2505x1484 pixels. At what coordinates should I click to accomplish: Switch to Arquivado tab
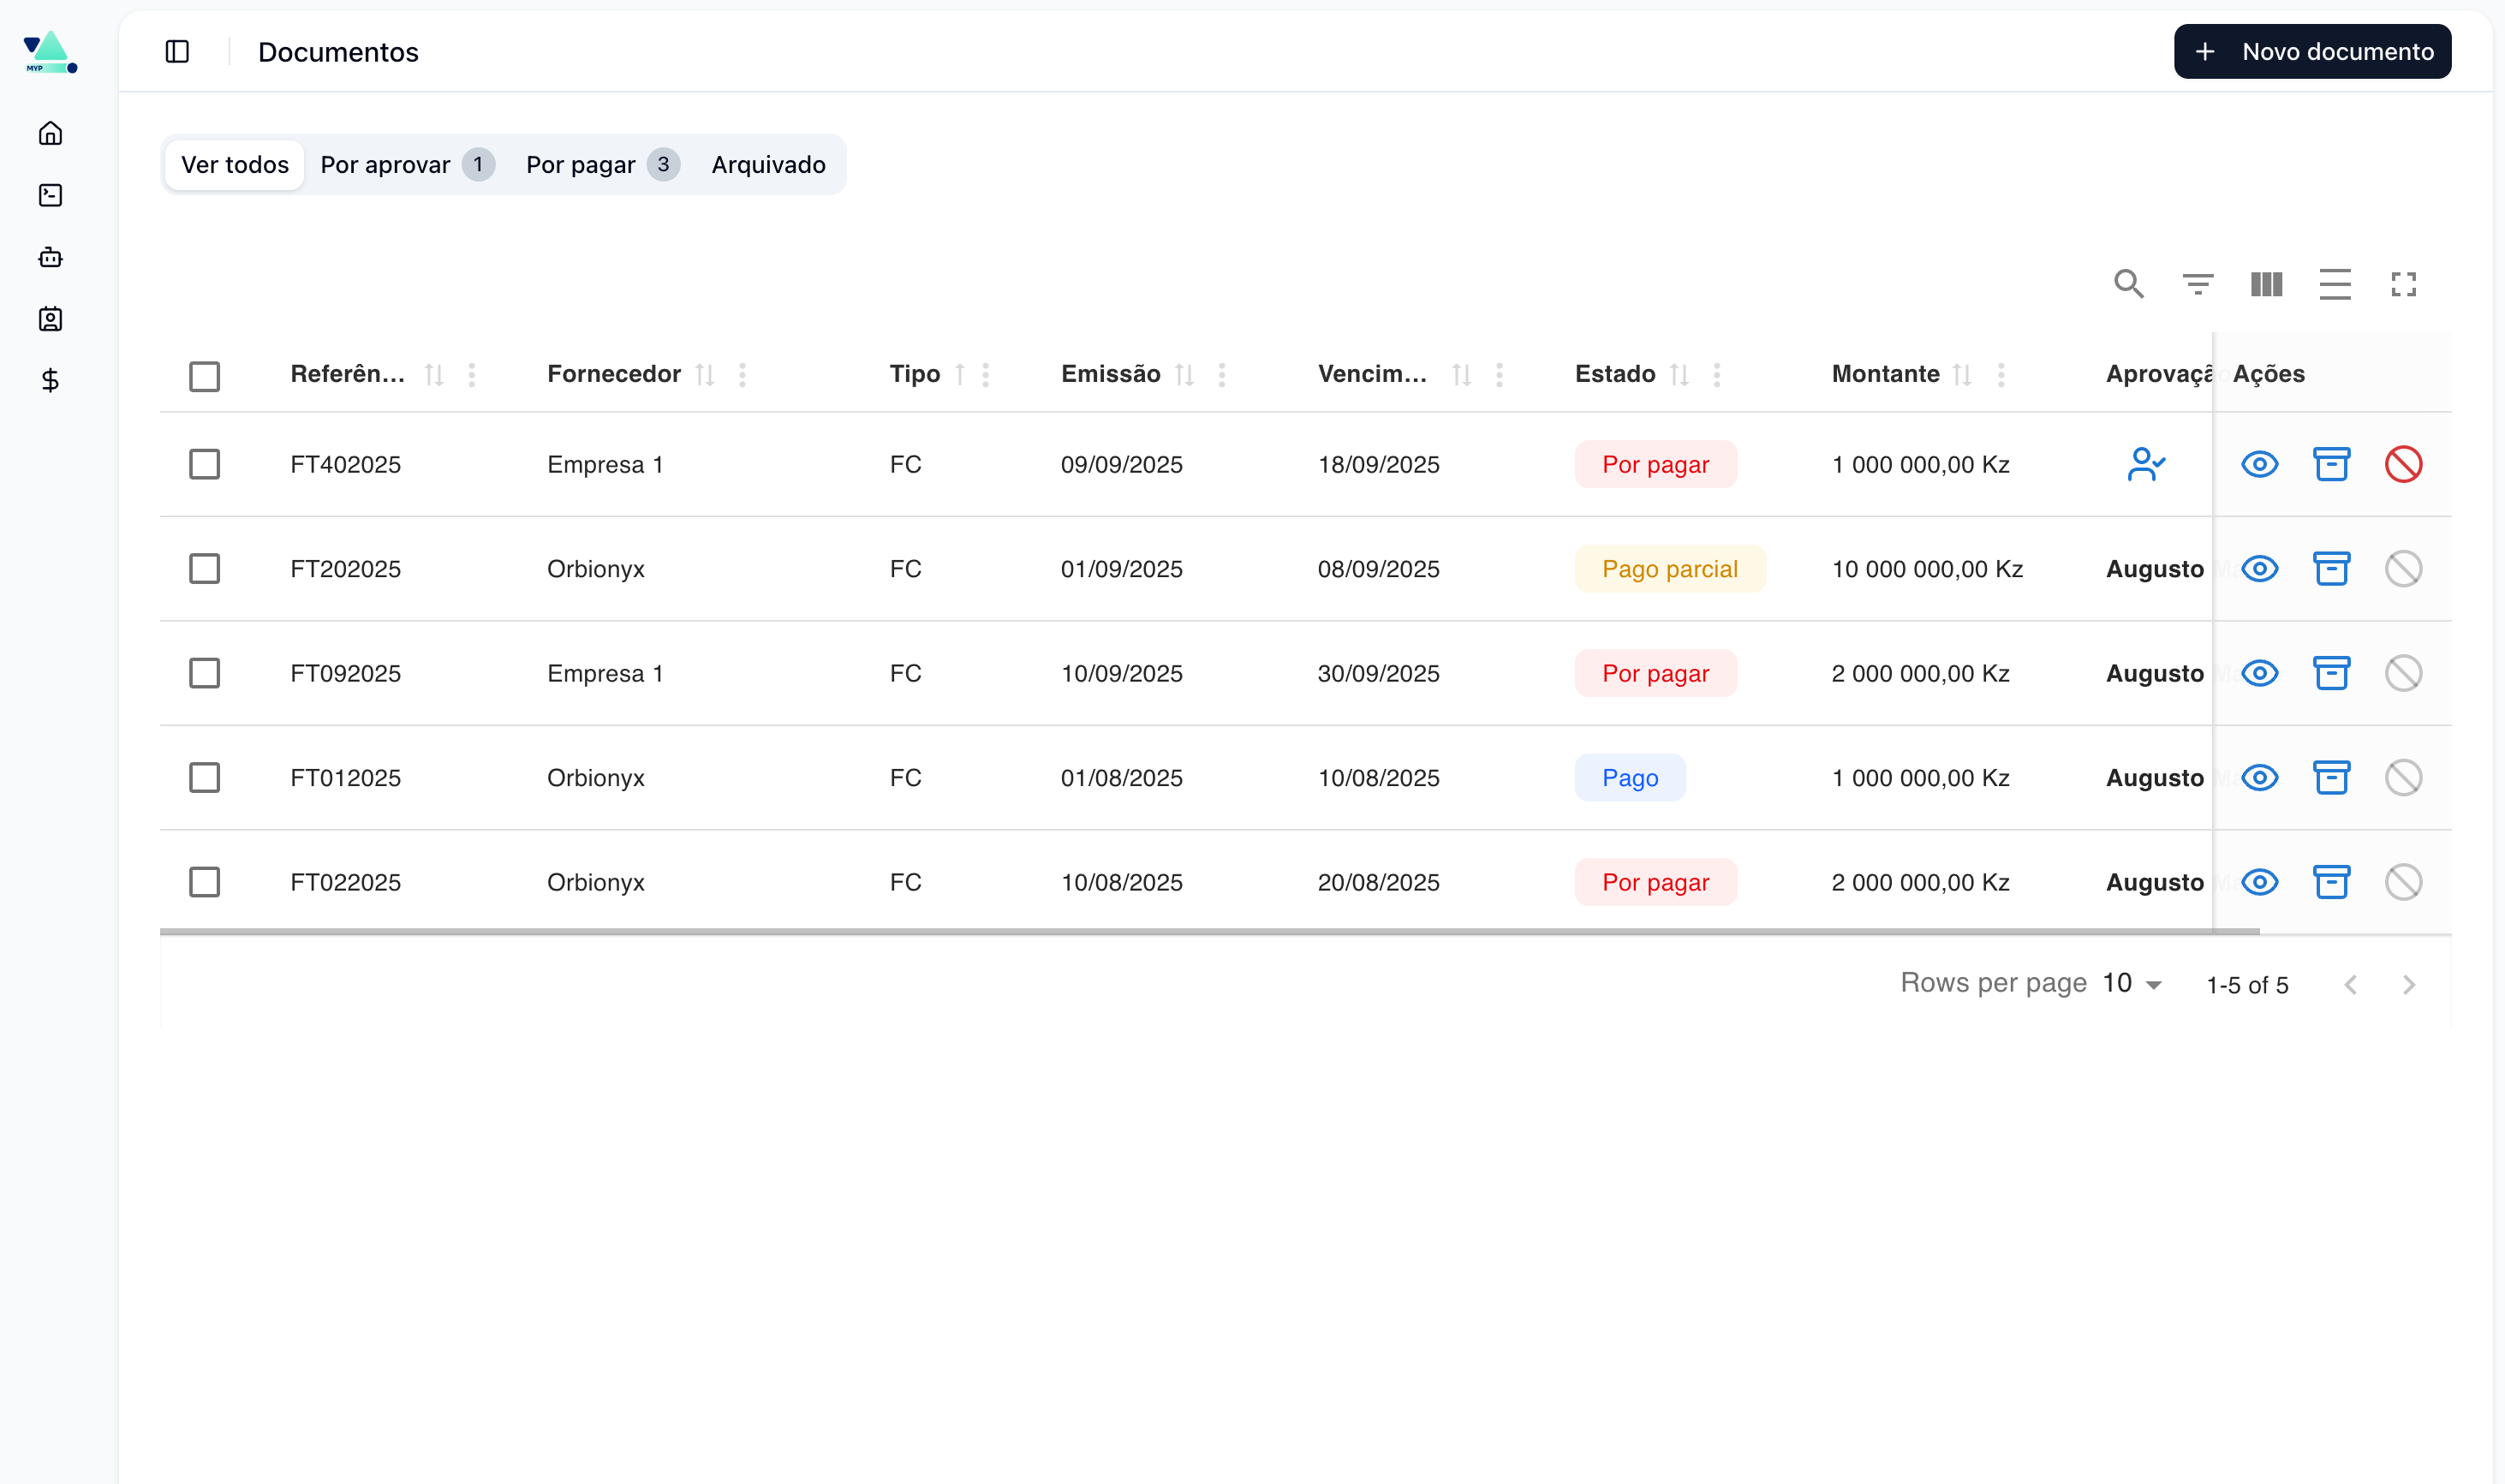pos(768,165)
